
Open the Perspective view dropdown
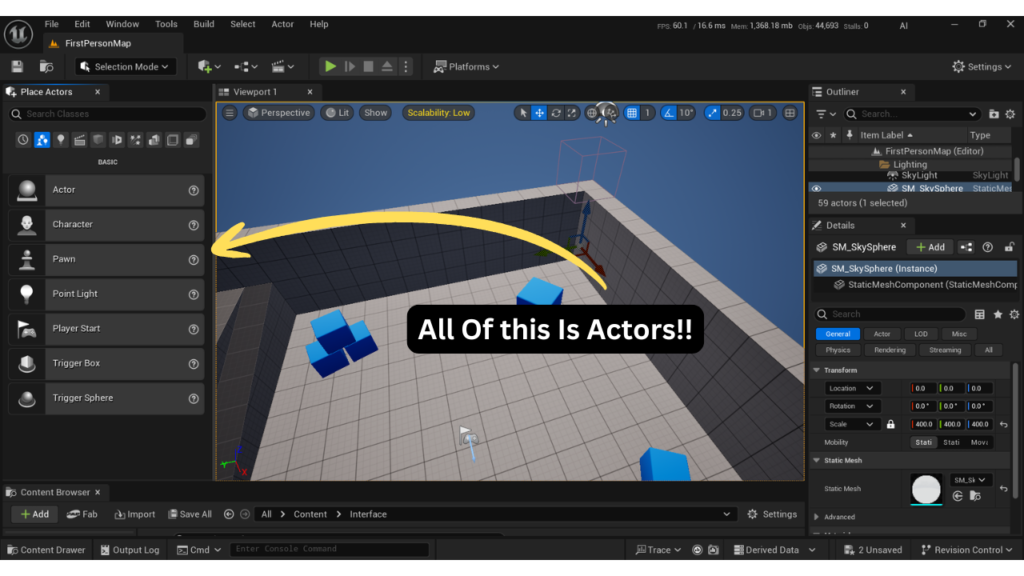coord(279,113)
